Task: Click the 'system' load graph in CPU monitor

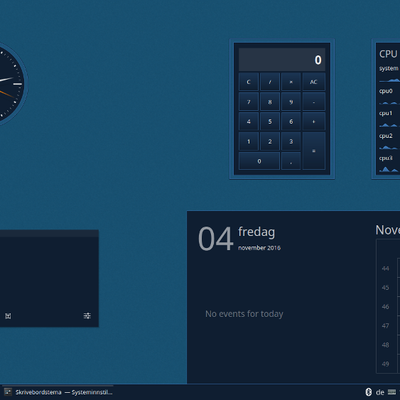Action: tap(389, 79)
